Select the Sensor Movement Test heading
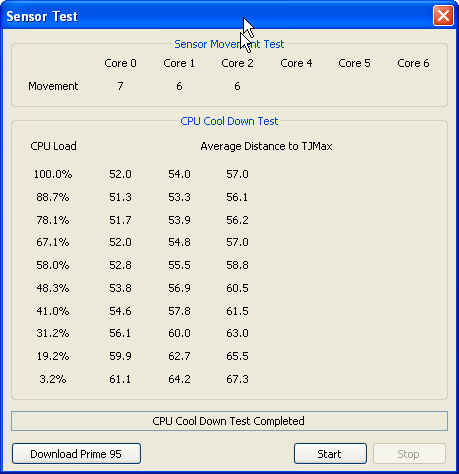459x474 pixels. click(x=229, y=44)
